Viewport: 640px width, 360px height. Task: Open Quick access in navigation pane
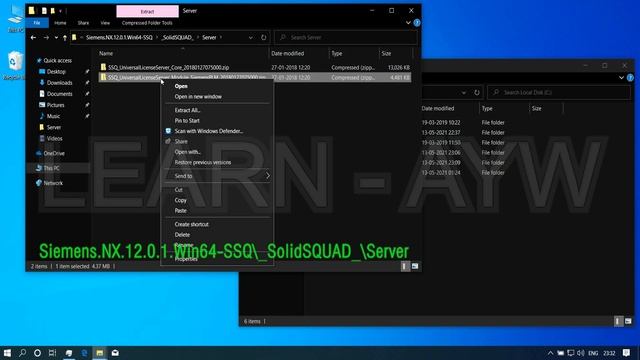pyautogui.click(x=57, y=60)
